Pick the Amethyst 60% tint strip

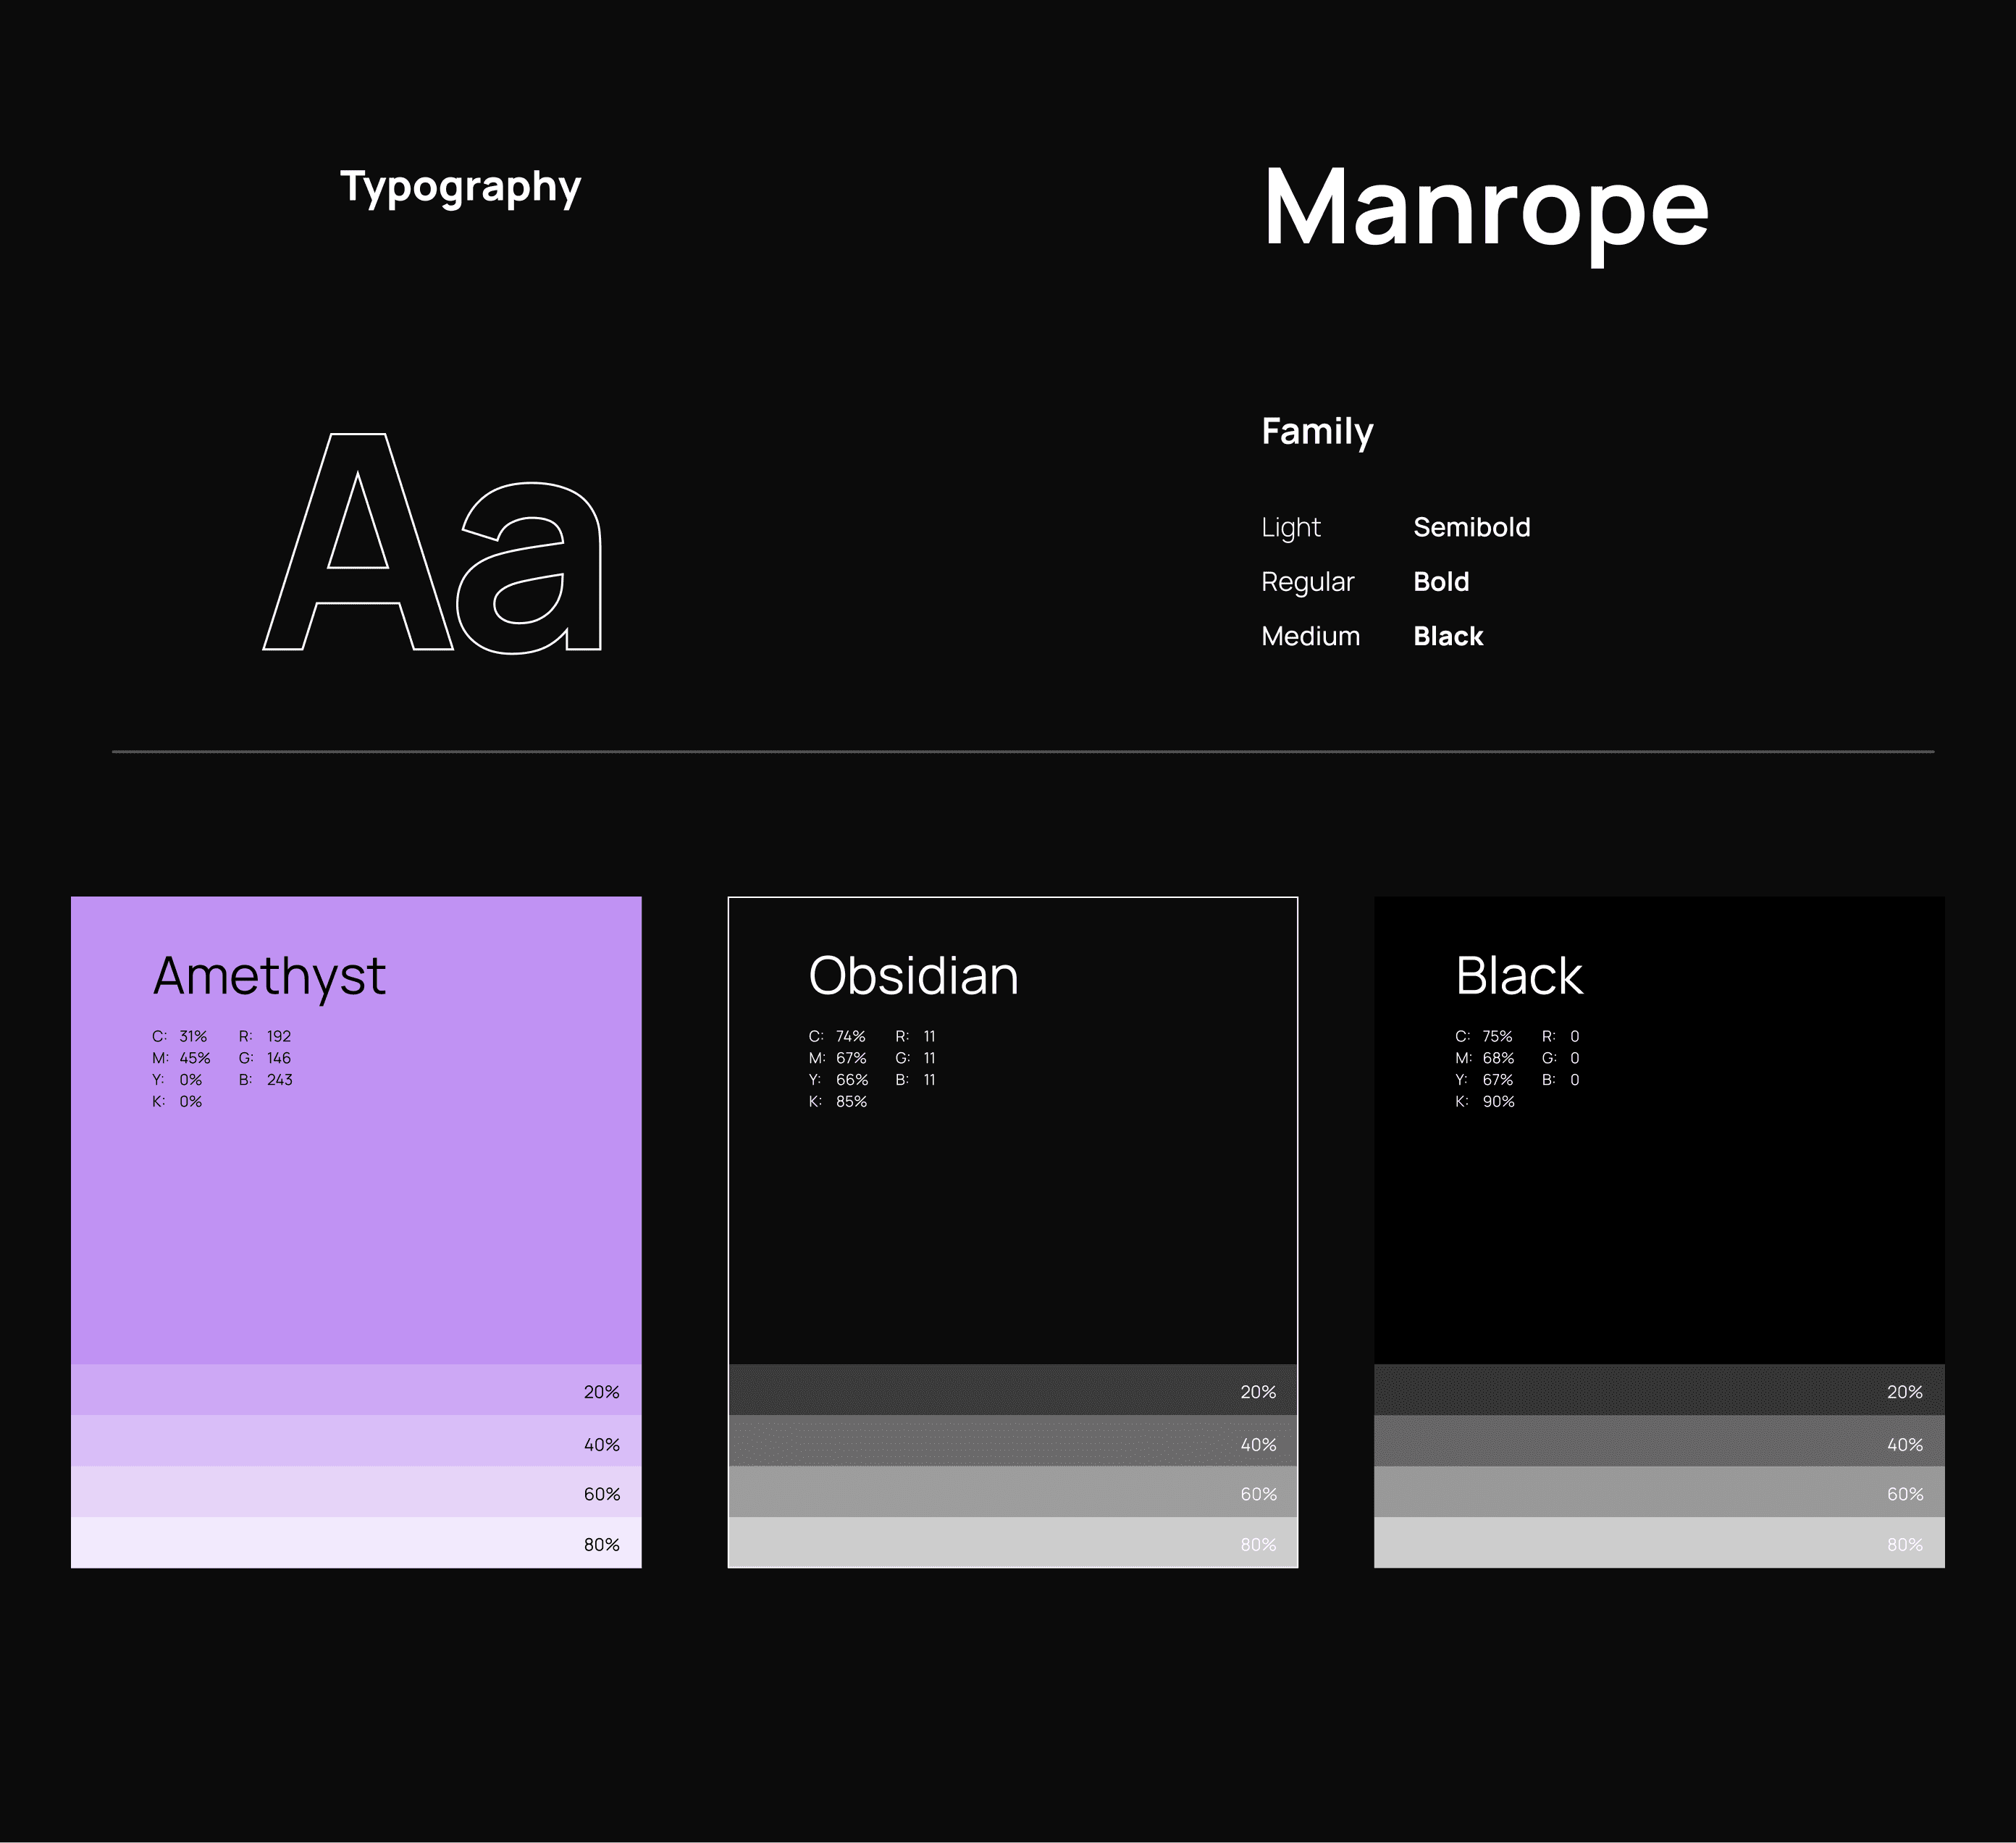pyautogui.click(x=356, y=1492)
